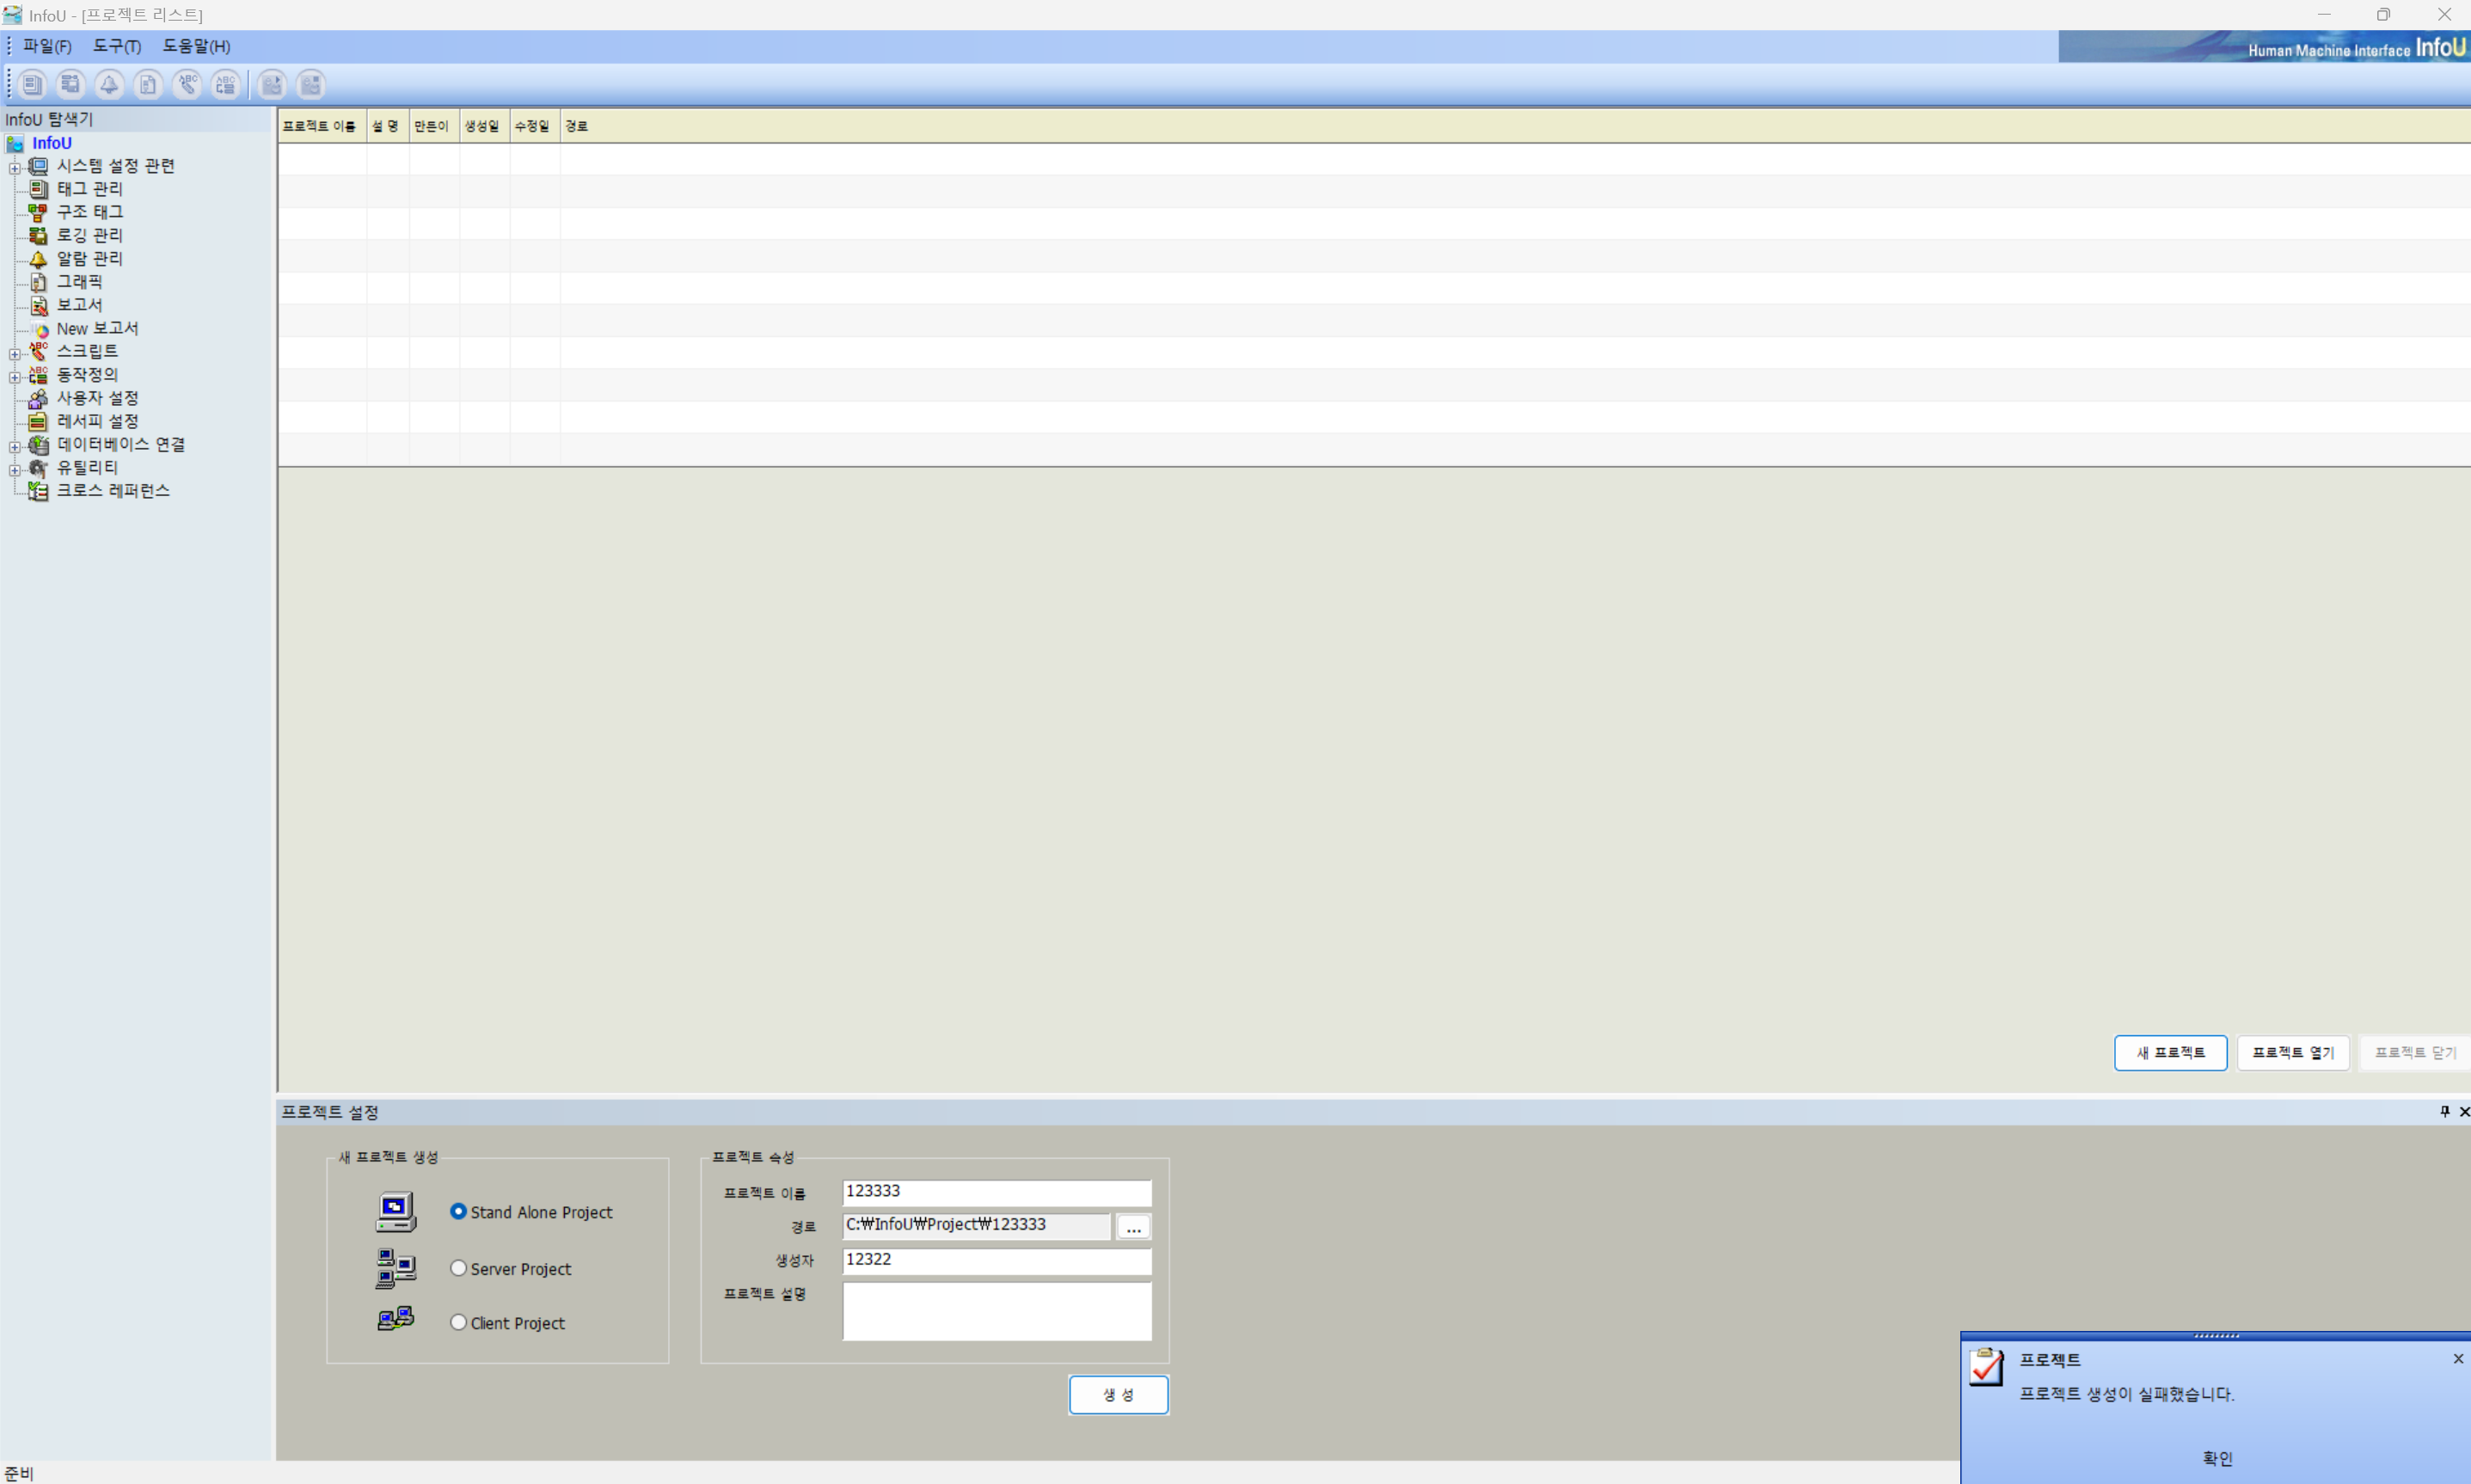Select Client Project radio button
The height and width of the screenshot is (1484, 2471).
(x=458, y=1322)
